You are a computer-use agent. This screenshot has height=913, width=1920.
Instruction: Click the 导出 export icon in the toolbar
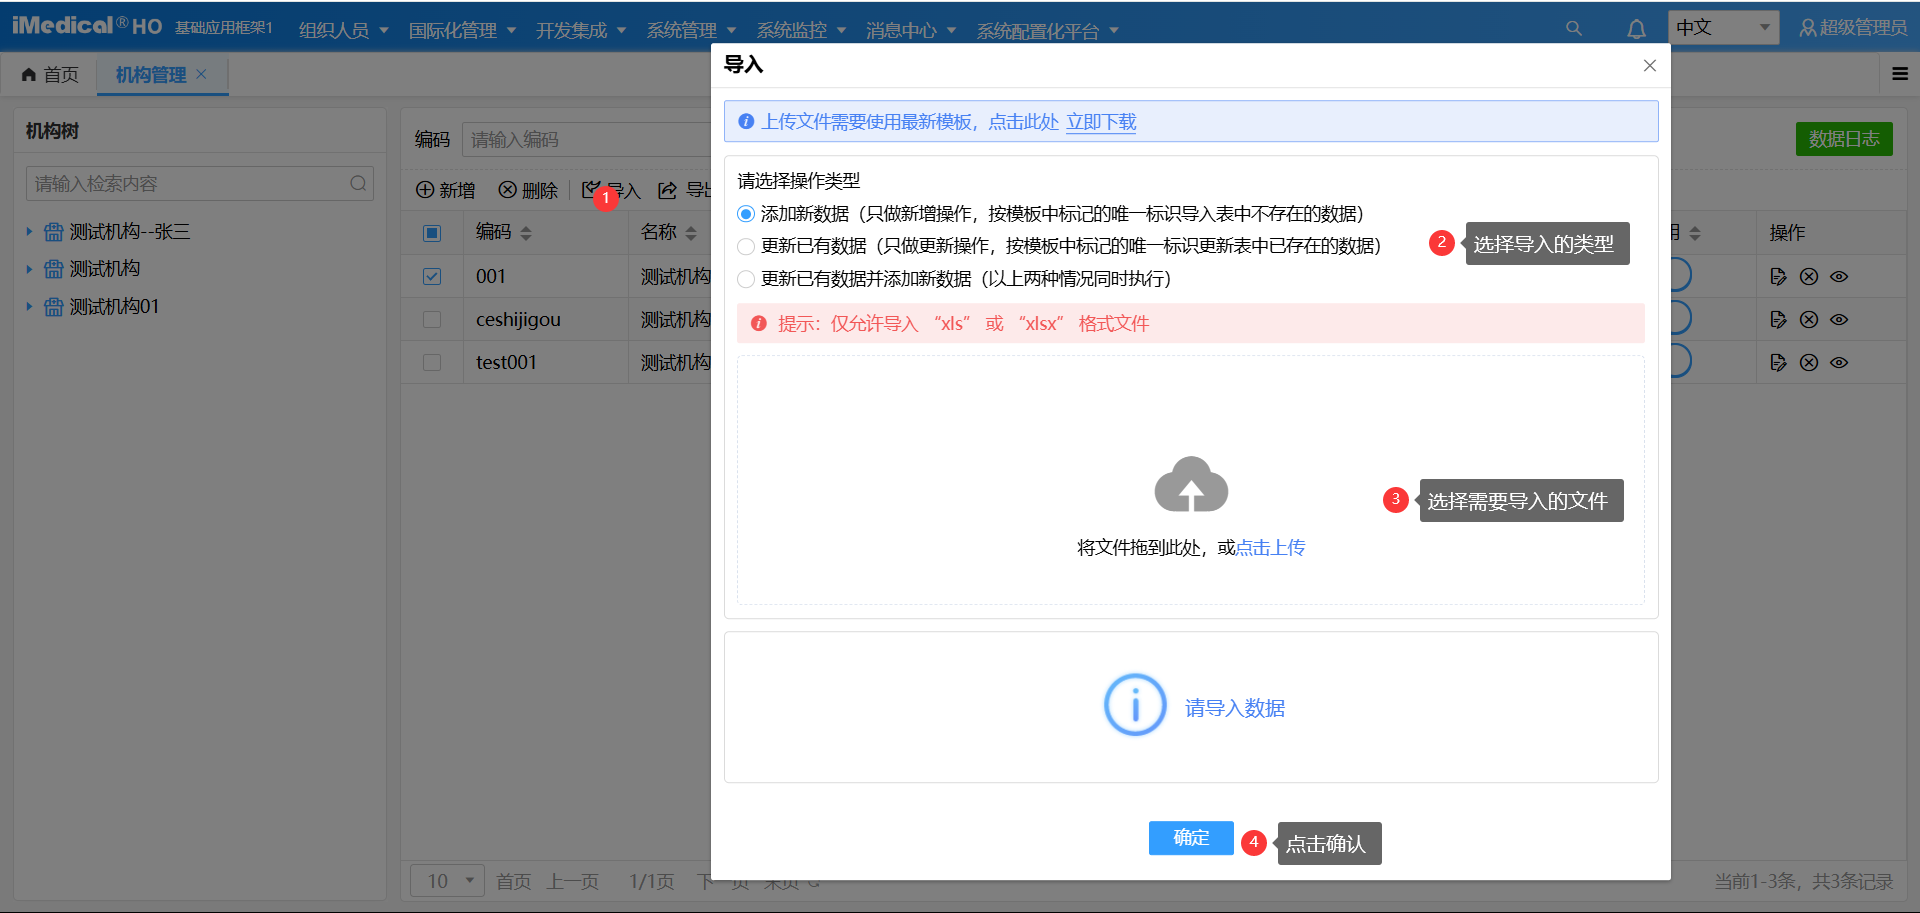coord(668,190)
